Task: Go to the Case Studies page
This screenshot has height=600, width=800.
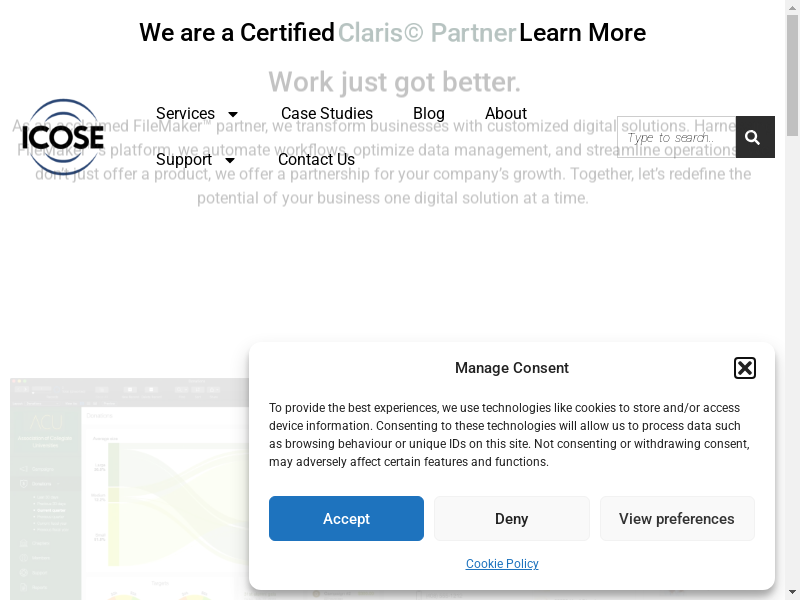Action: pyautogui.click(x=327, y=114)
